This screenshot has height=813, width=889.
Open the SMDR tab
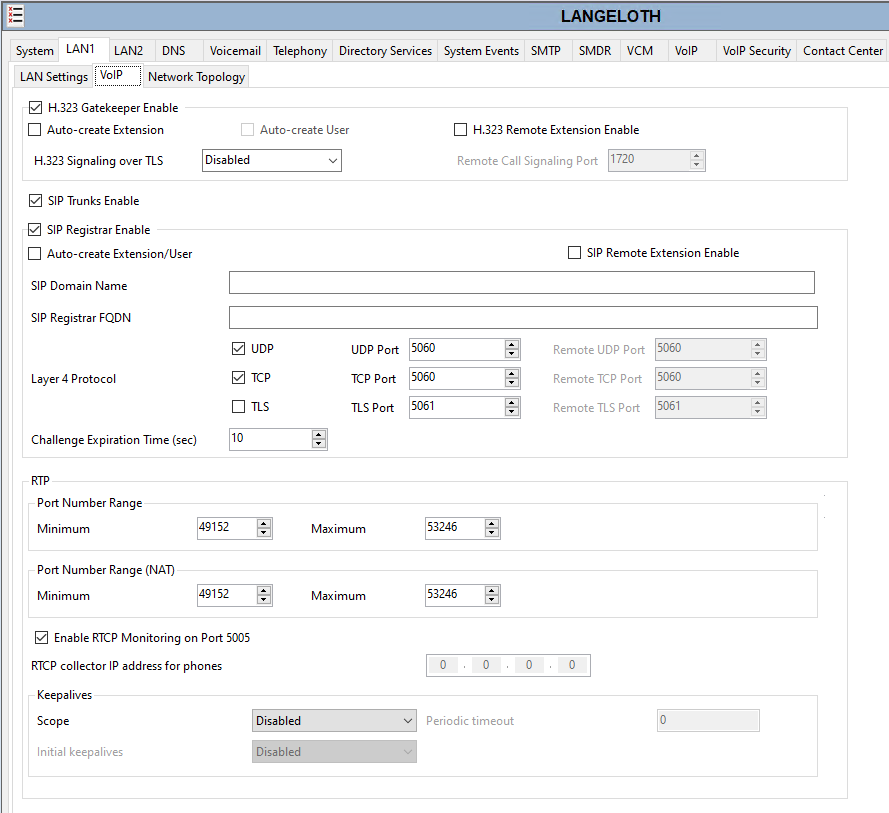(x=595, y=51)
